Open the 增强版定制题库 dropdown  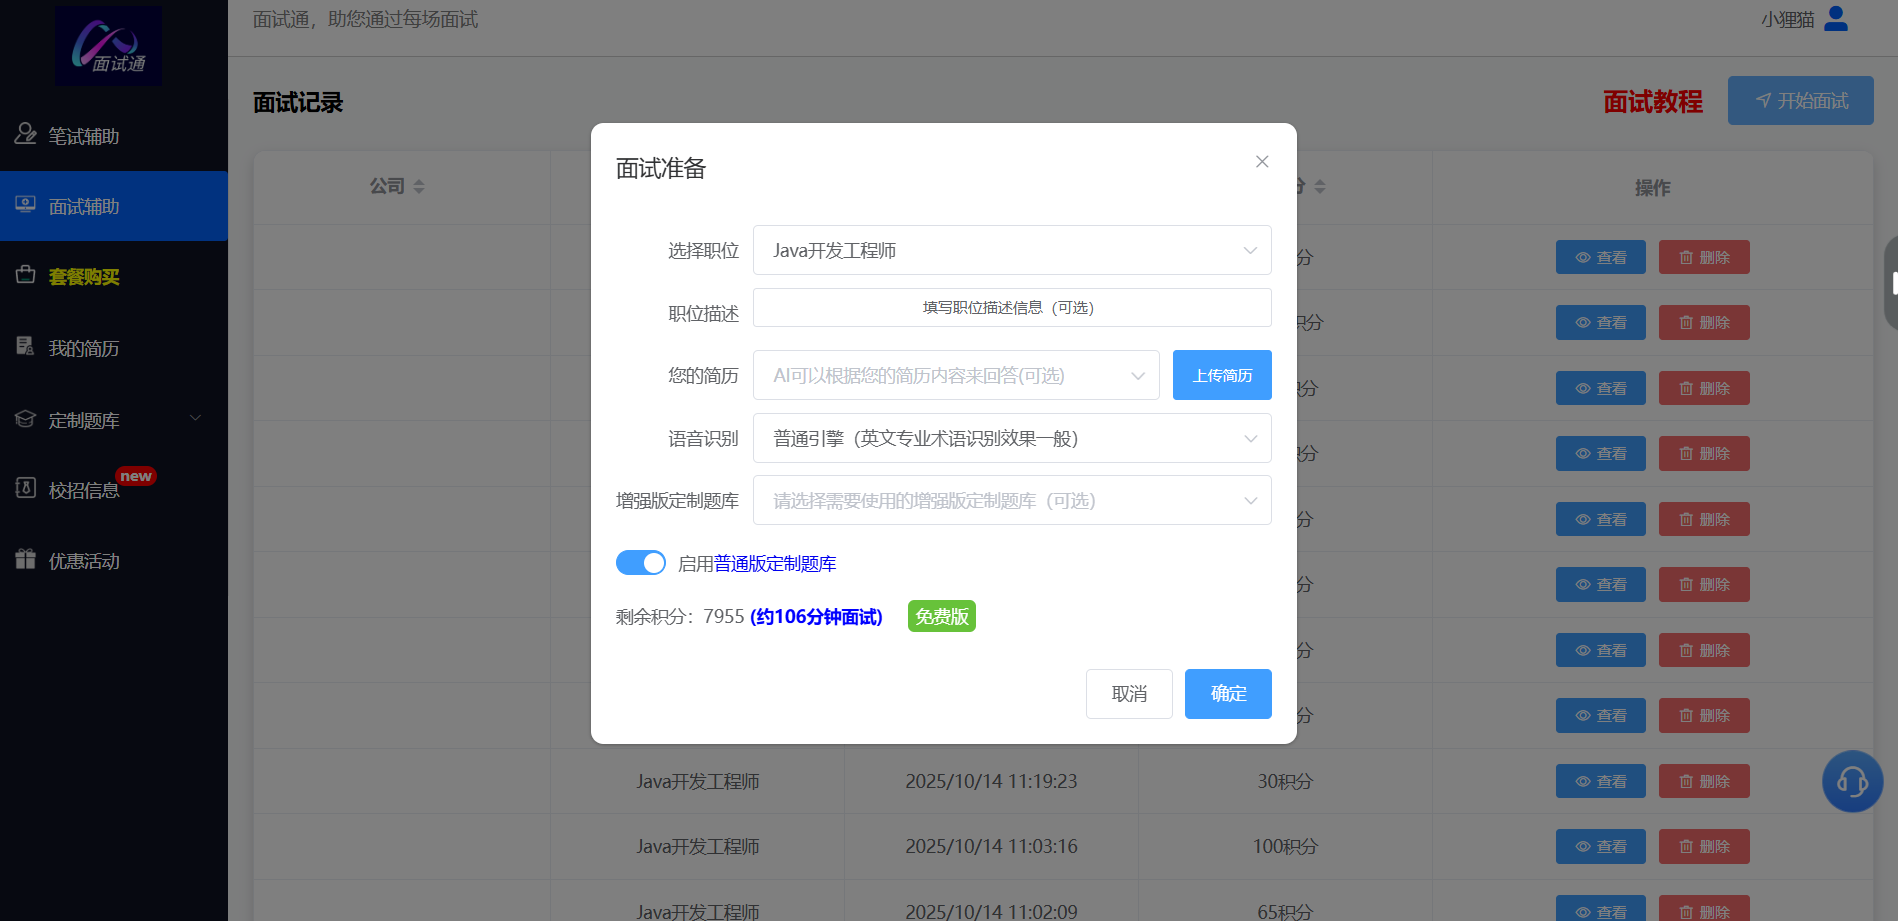(x=1012, y=500)
